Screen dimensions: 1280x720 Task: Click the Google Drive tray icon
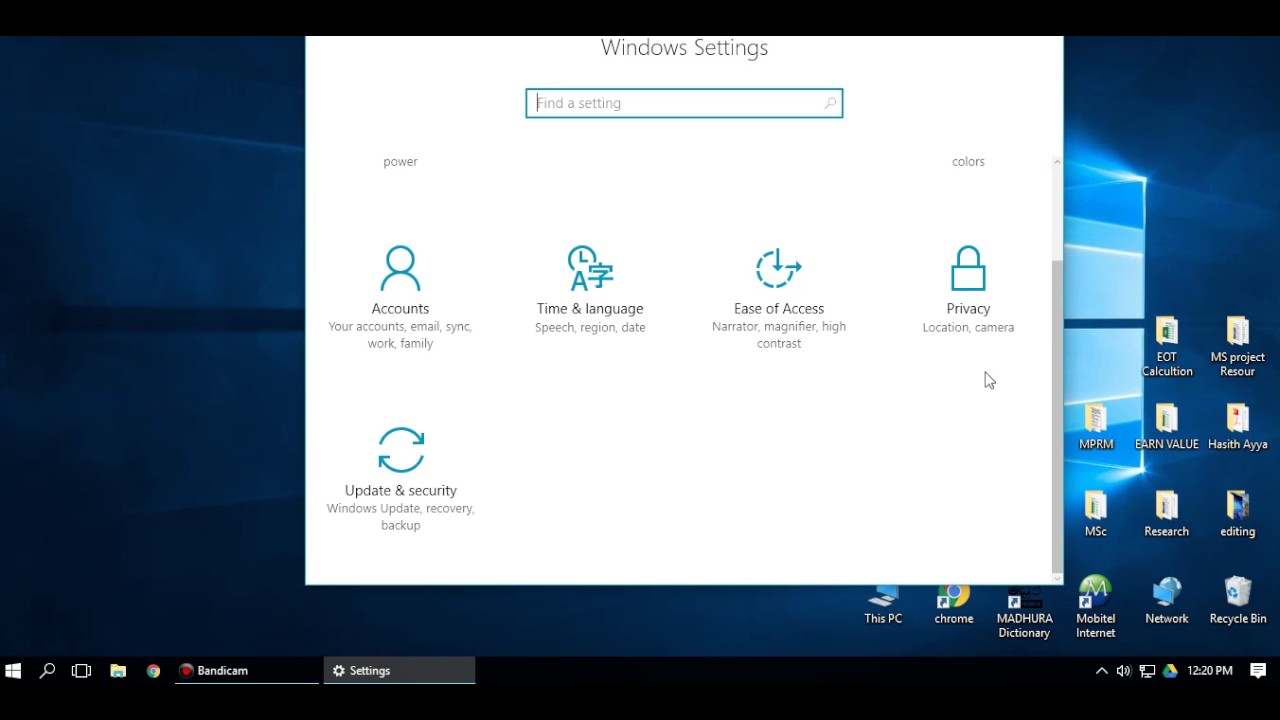tap(1170, 671)
